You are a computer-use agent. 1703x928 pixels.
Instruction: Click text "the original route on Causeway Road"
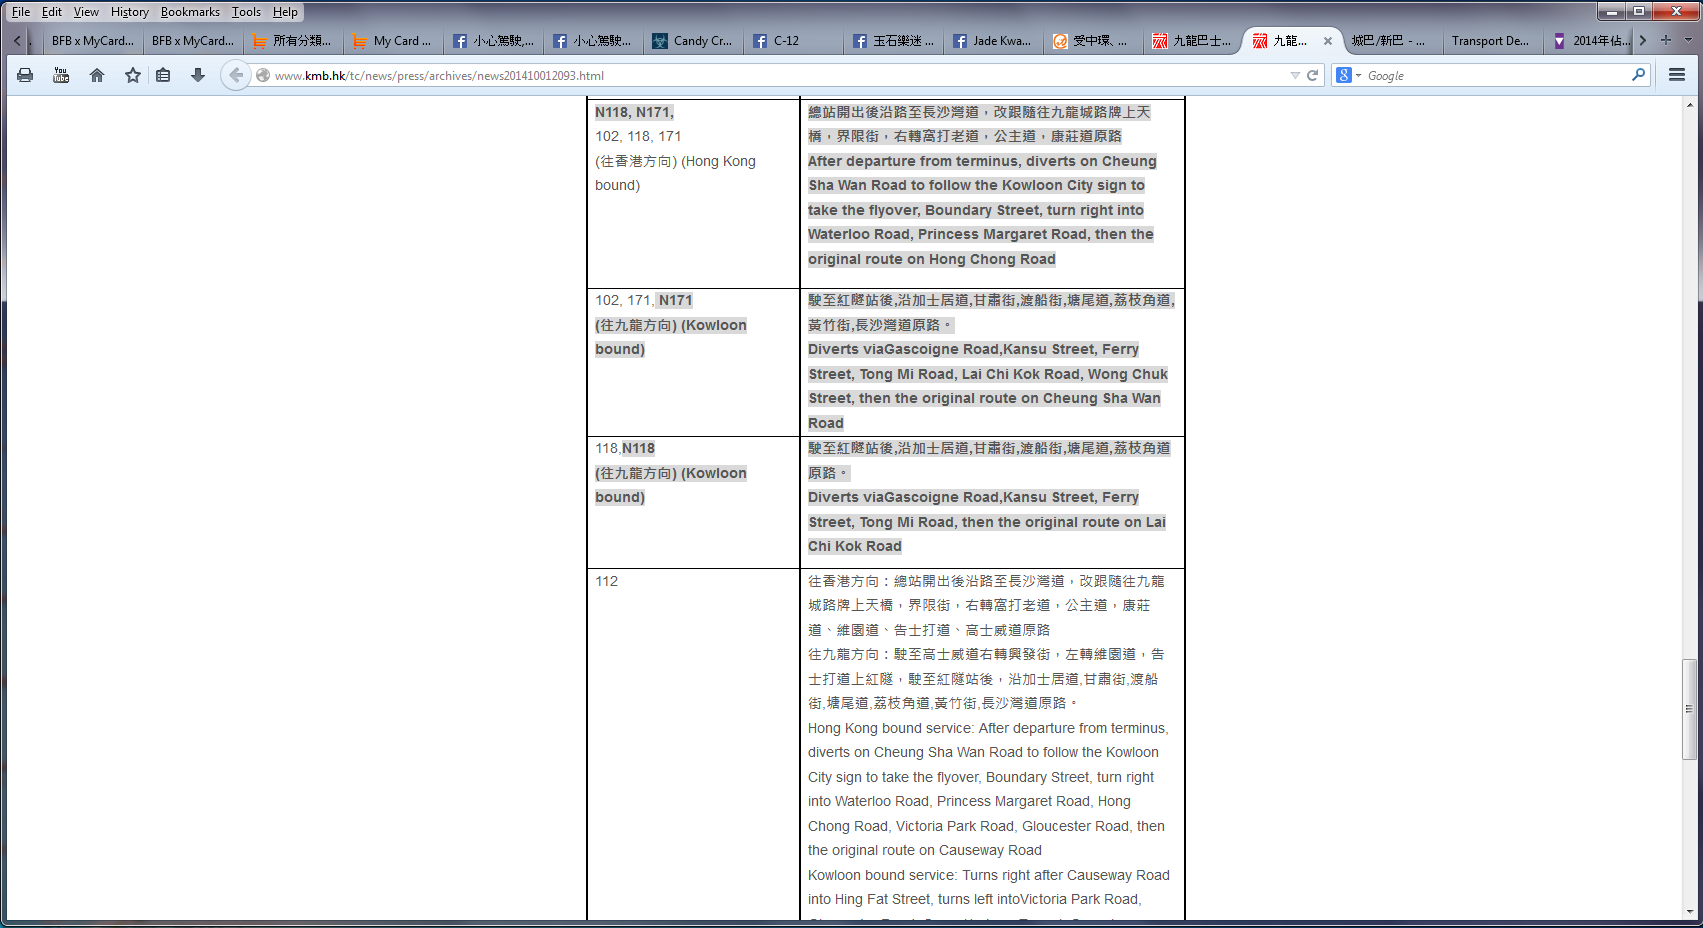[925, 850]
